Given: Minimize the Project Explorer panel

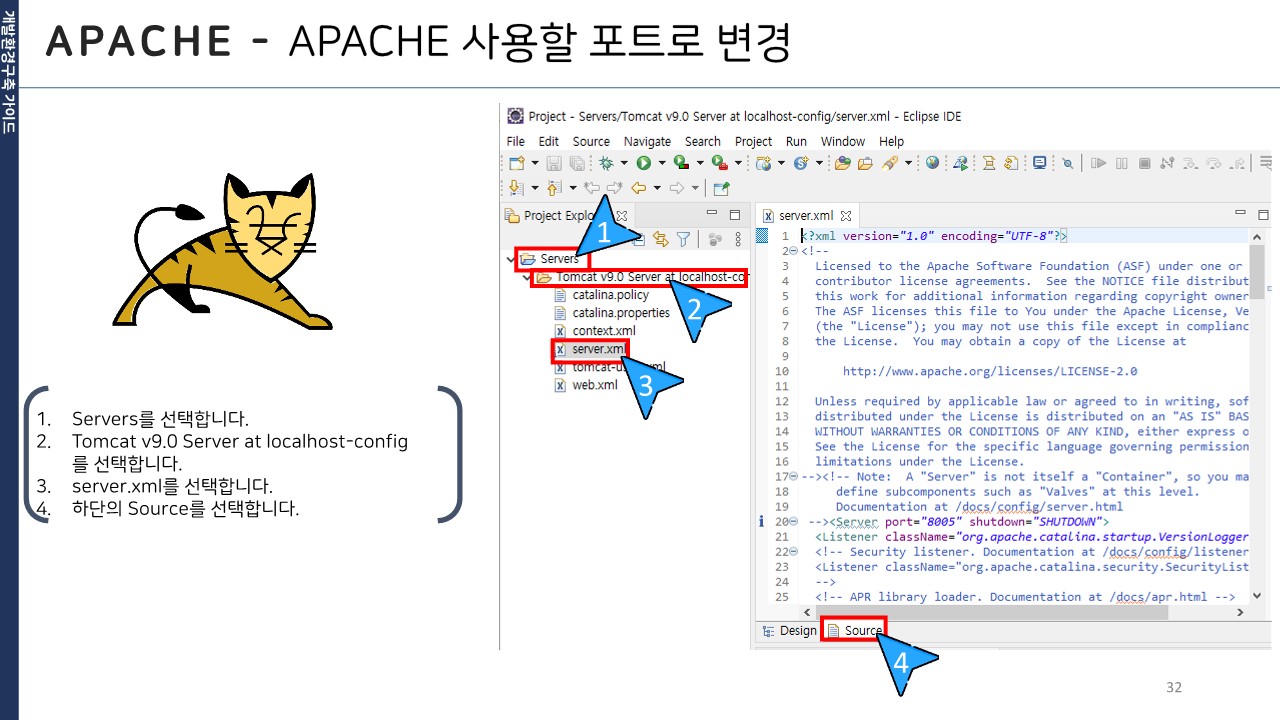Looking at the screenshot, I should pos(712,214).
